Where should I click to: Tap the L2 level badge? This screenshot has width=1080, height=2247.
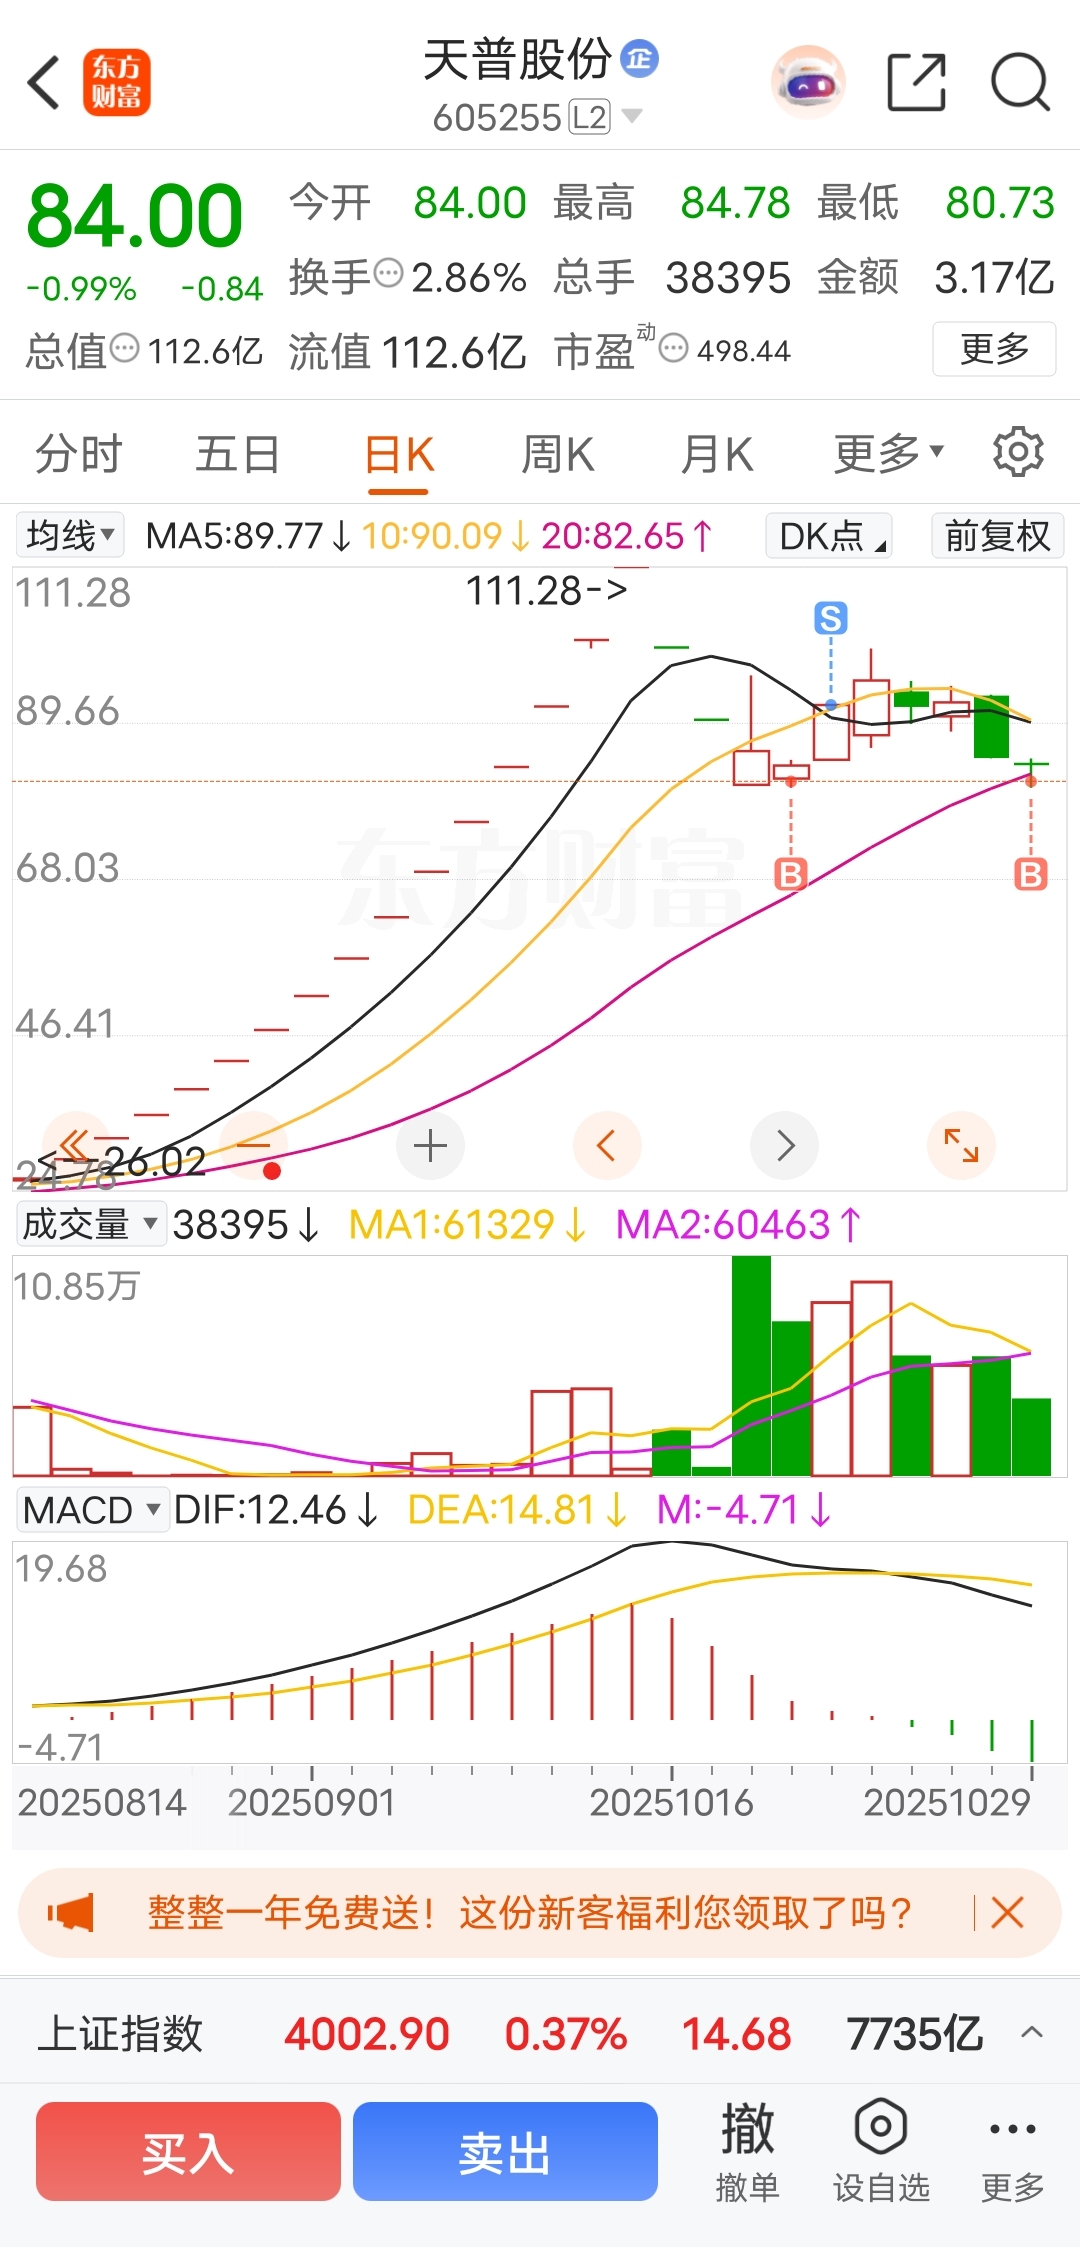589,117
